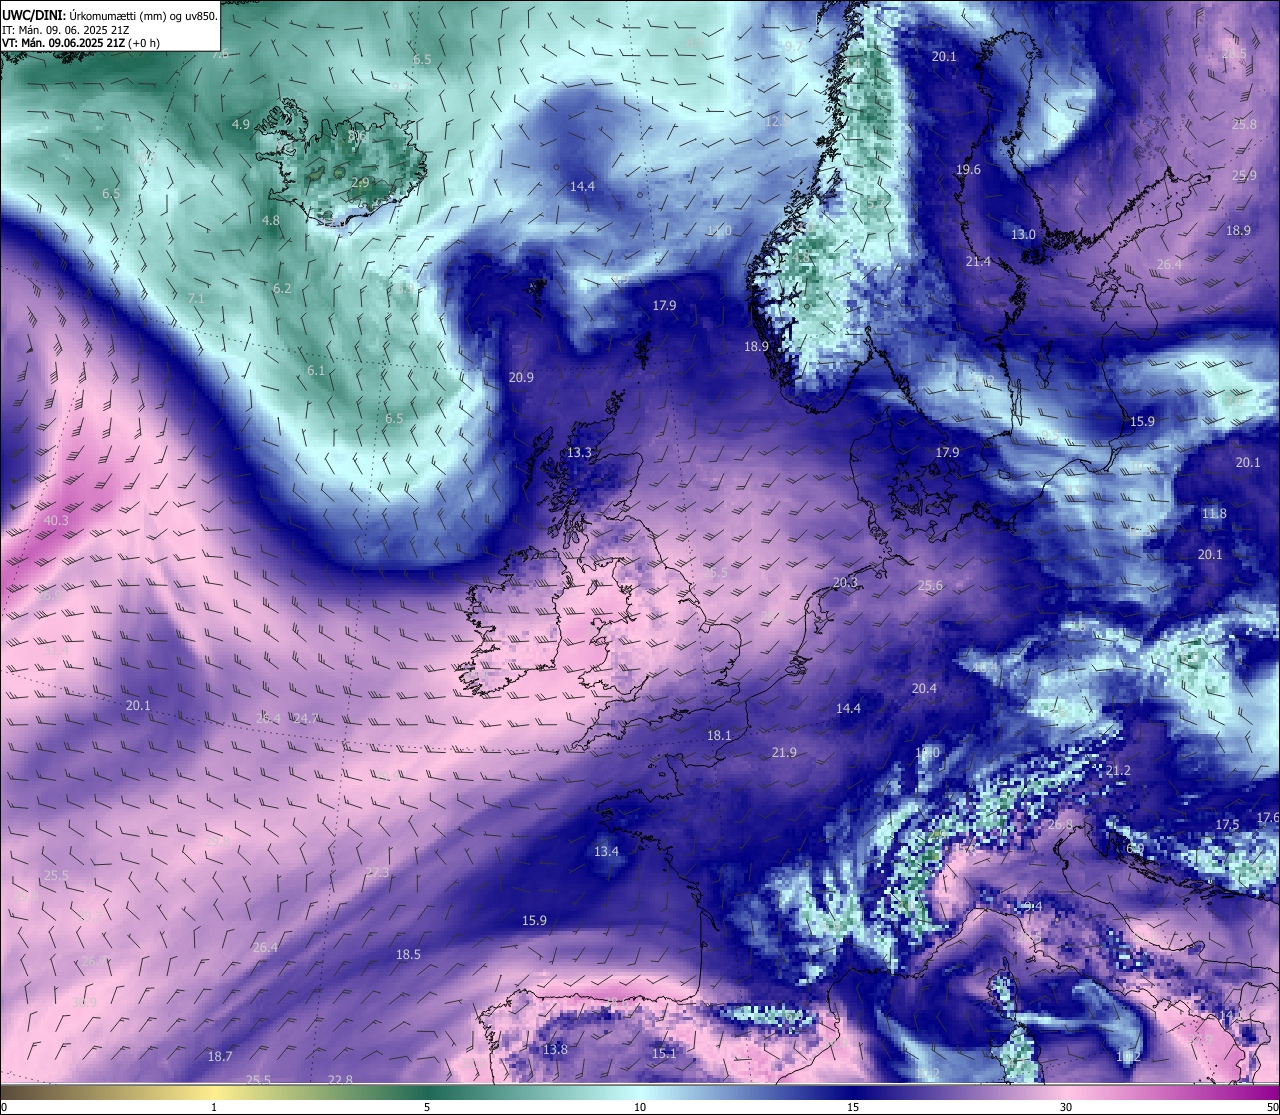Viewport: 1280px width, 1115px height.
Task: Click the 19.6 value over Sweden
Action: click(x=968, y=170)
